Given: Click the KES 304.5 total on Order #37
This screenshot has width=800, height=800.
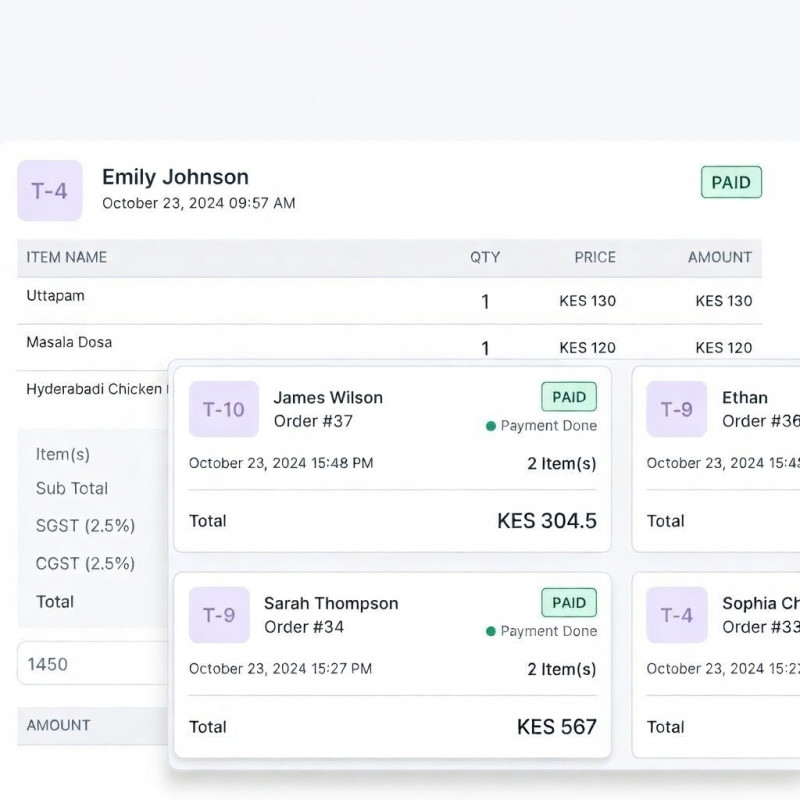Looking at the screenshot, I should click(x=546, y=520).
